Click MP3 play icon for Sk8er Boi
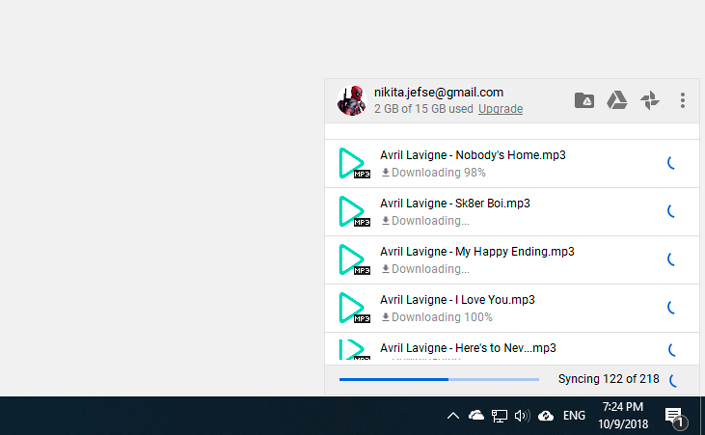Viewport: 705px width, 435px height. (354, 211)
